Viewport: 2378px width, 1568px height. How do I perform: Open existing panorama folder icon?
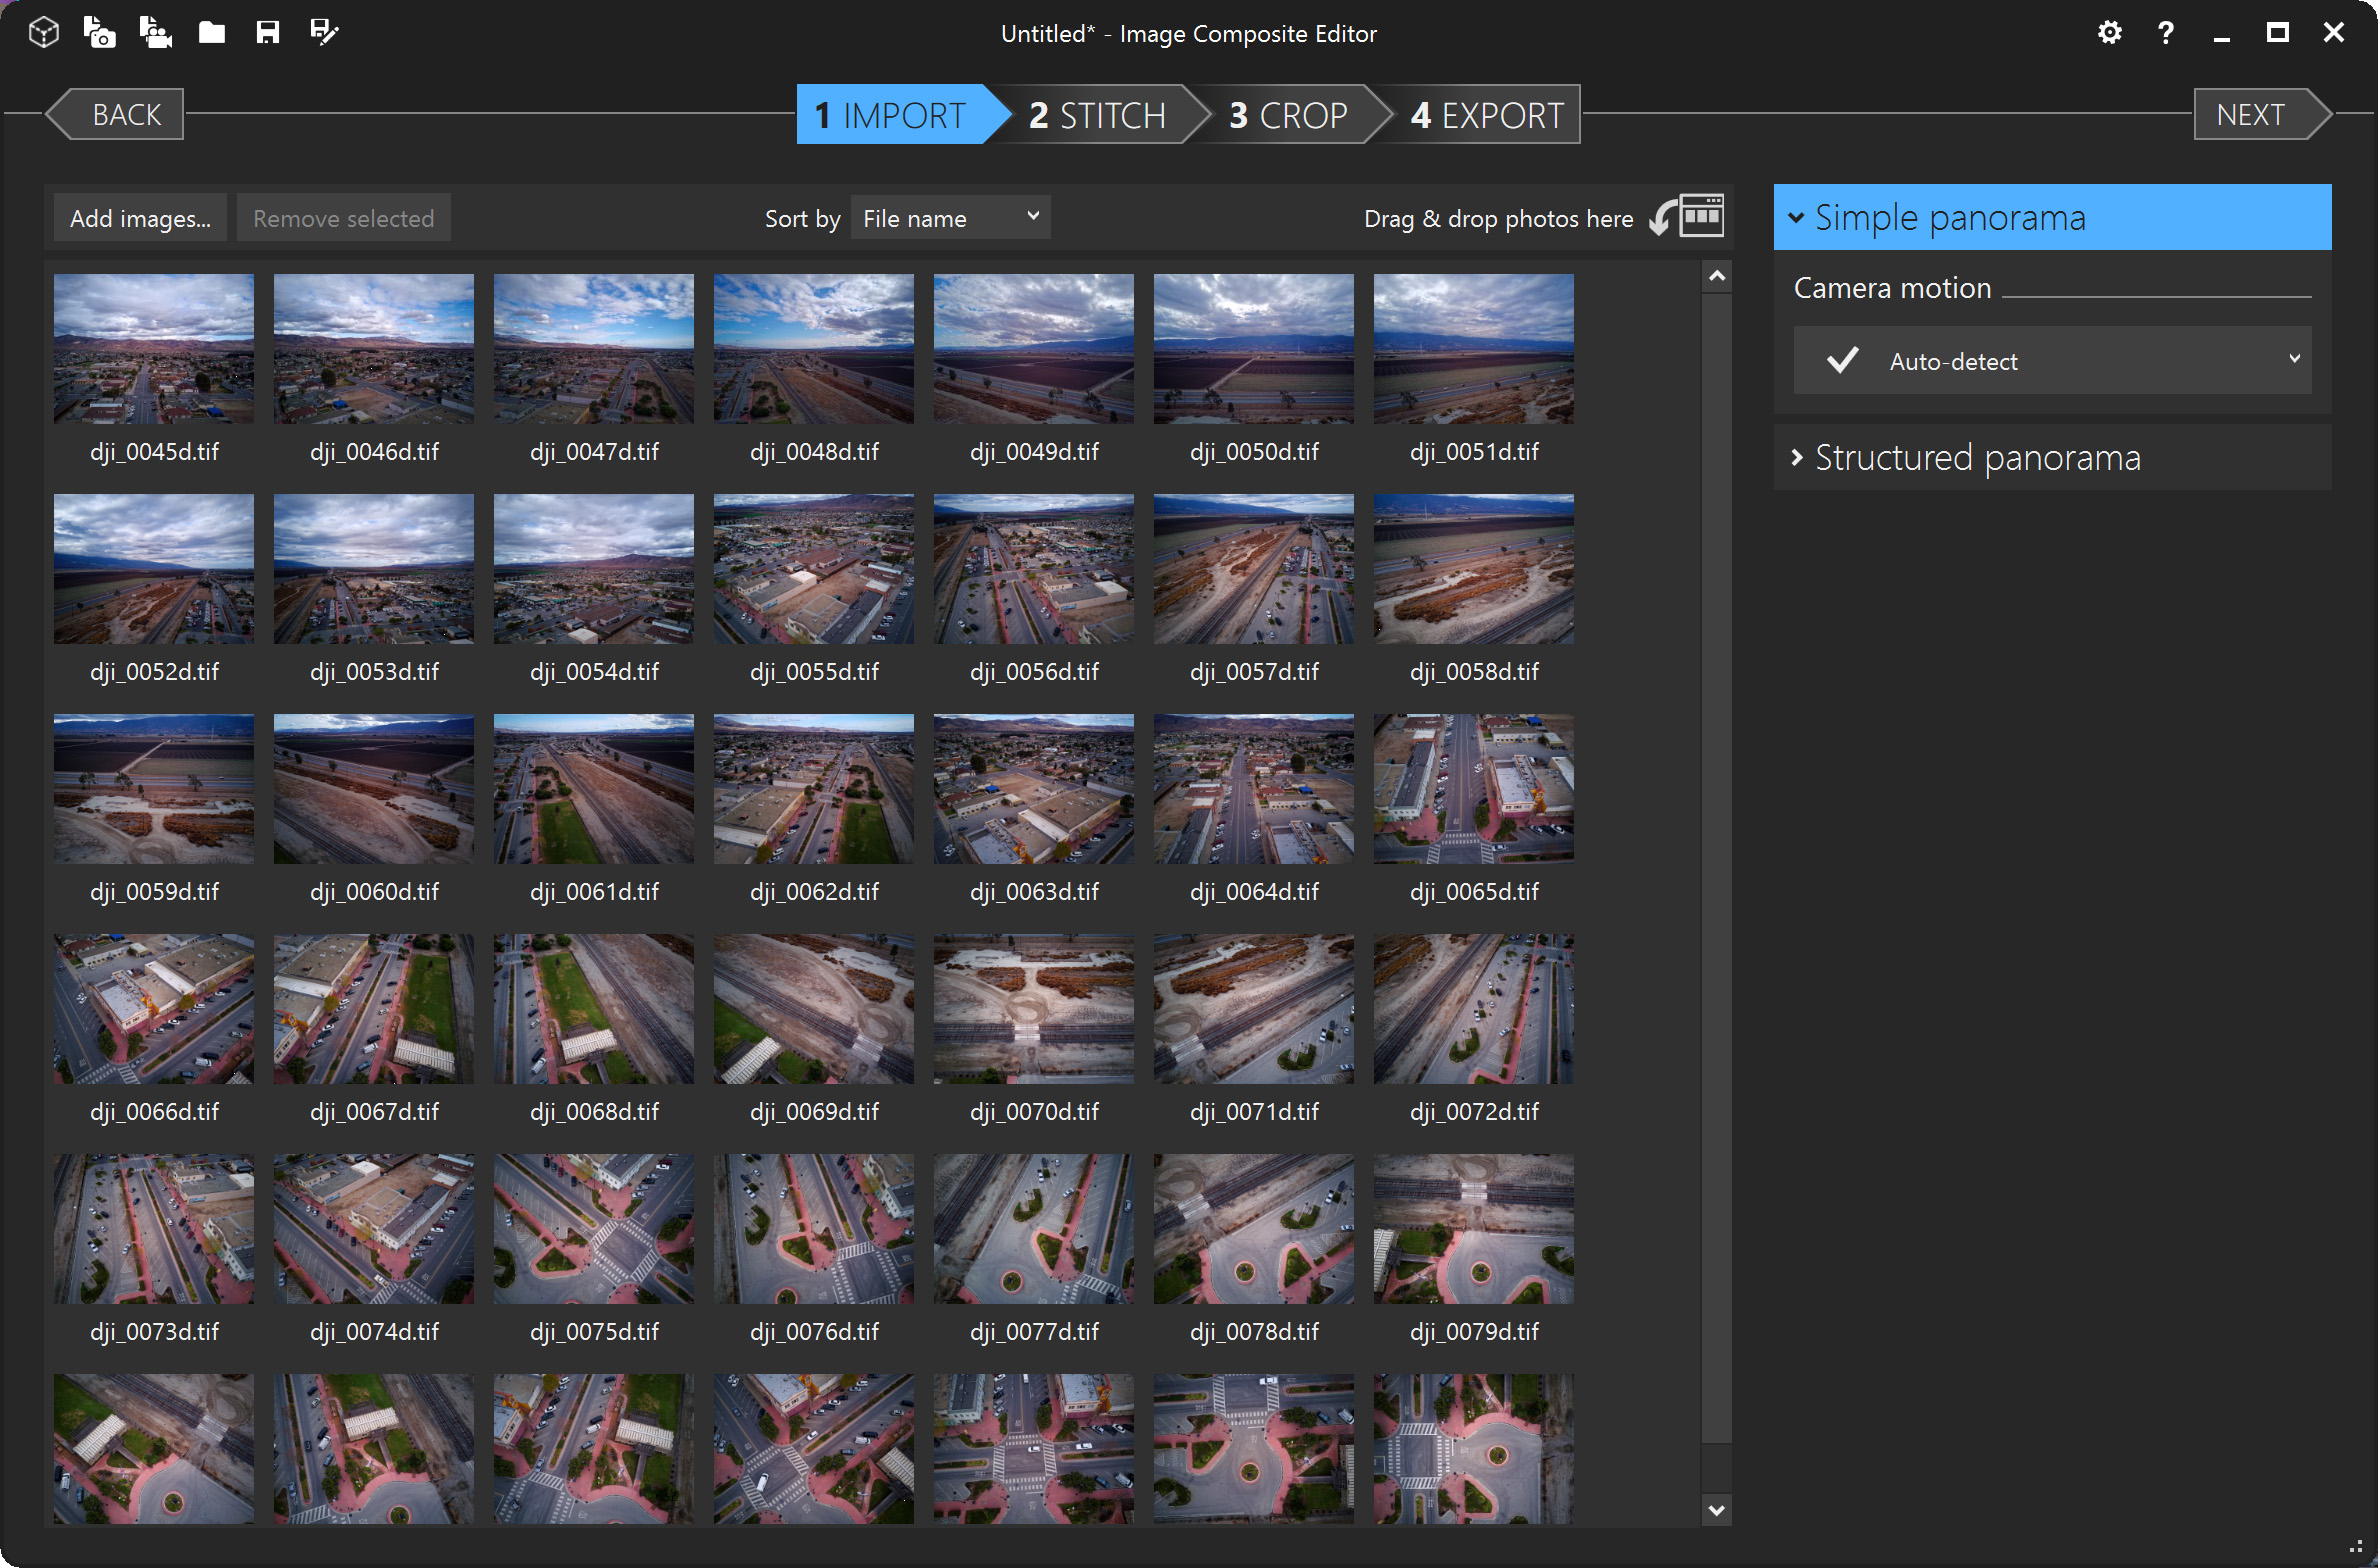tap(211, 32)
